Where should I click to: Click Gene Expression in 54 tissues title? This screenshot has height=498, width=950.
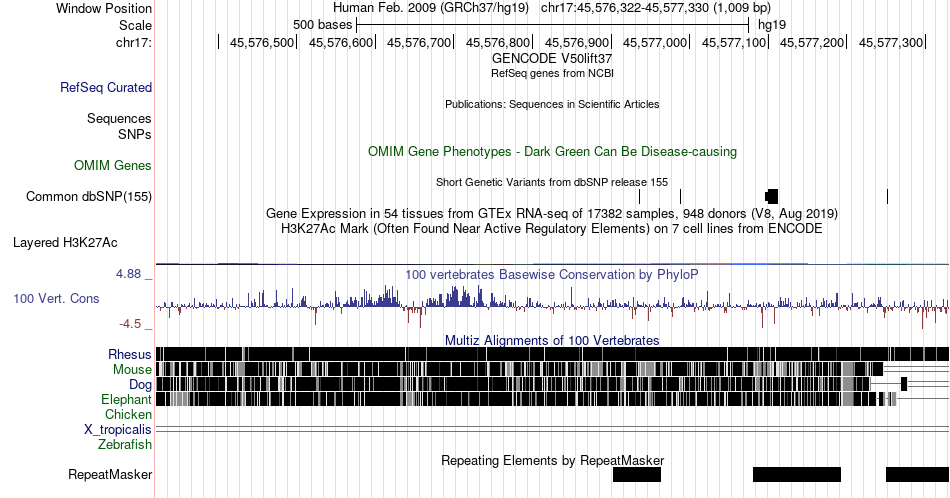pyautogui.click(x=552, y=213)
